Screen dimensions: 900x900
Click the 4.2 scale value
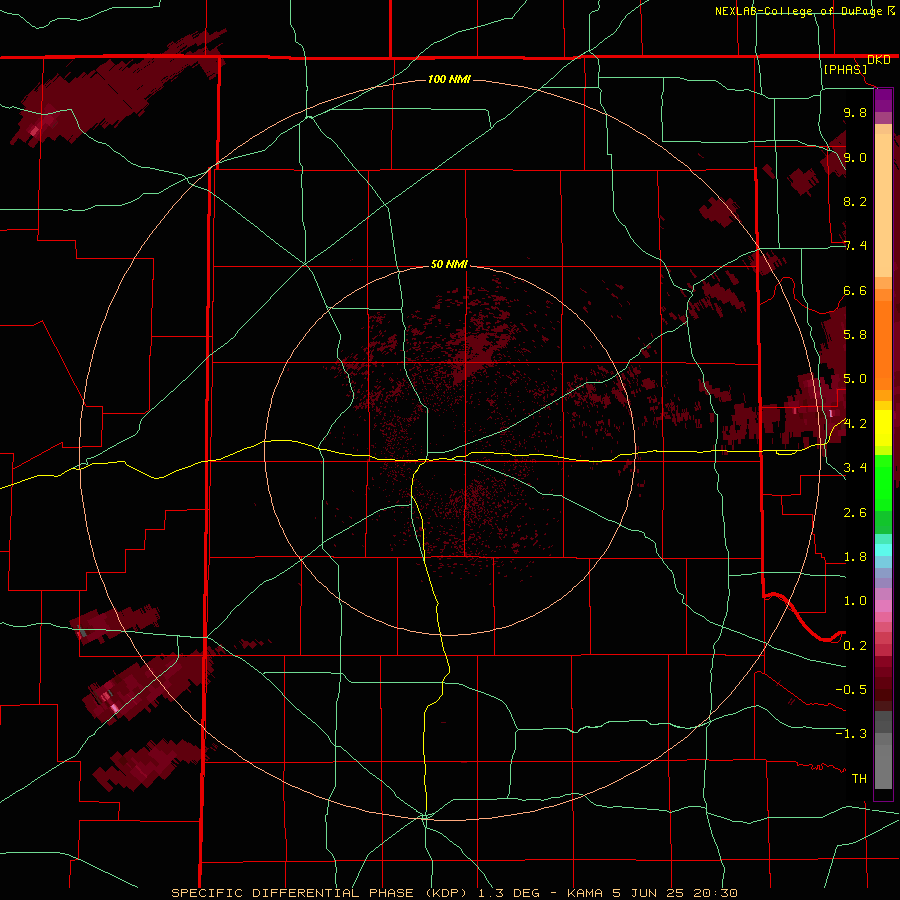pos(855,424)
